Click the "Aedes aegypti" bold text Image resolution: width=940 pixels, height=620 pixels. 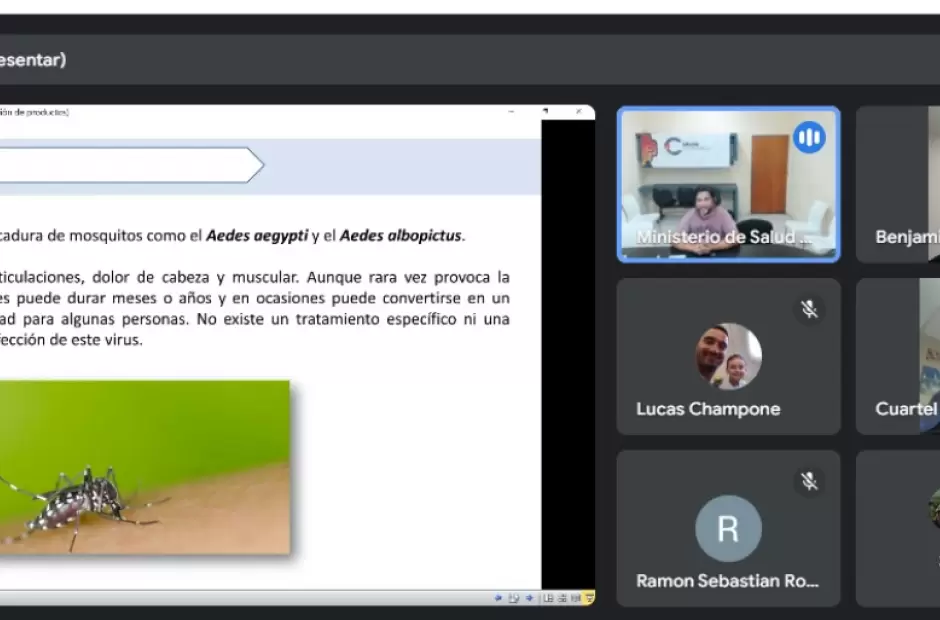257,236
